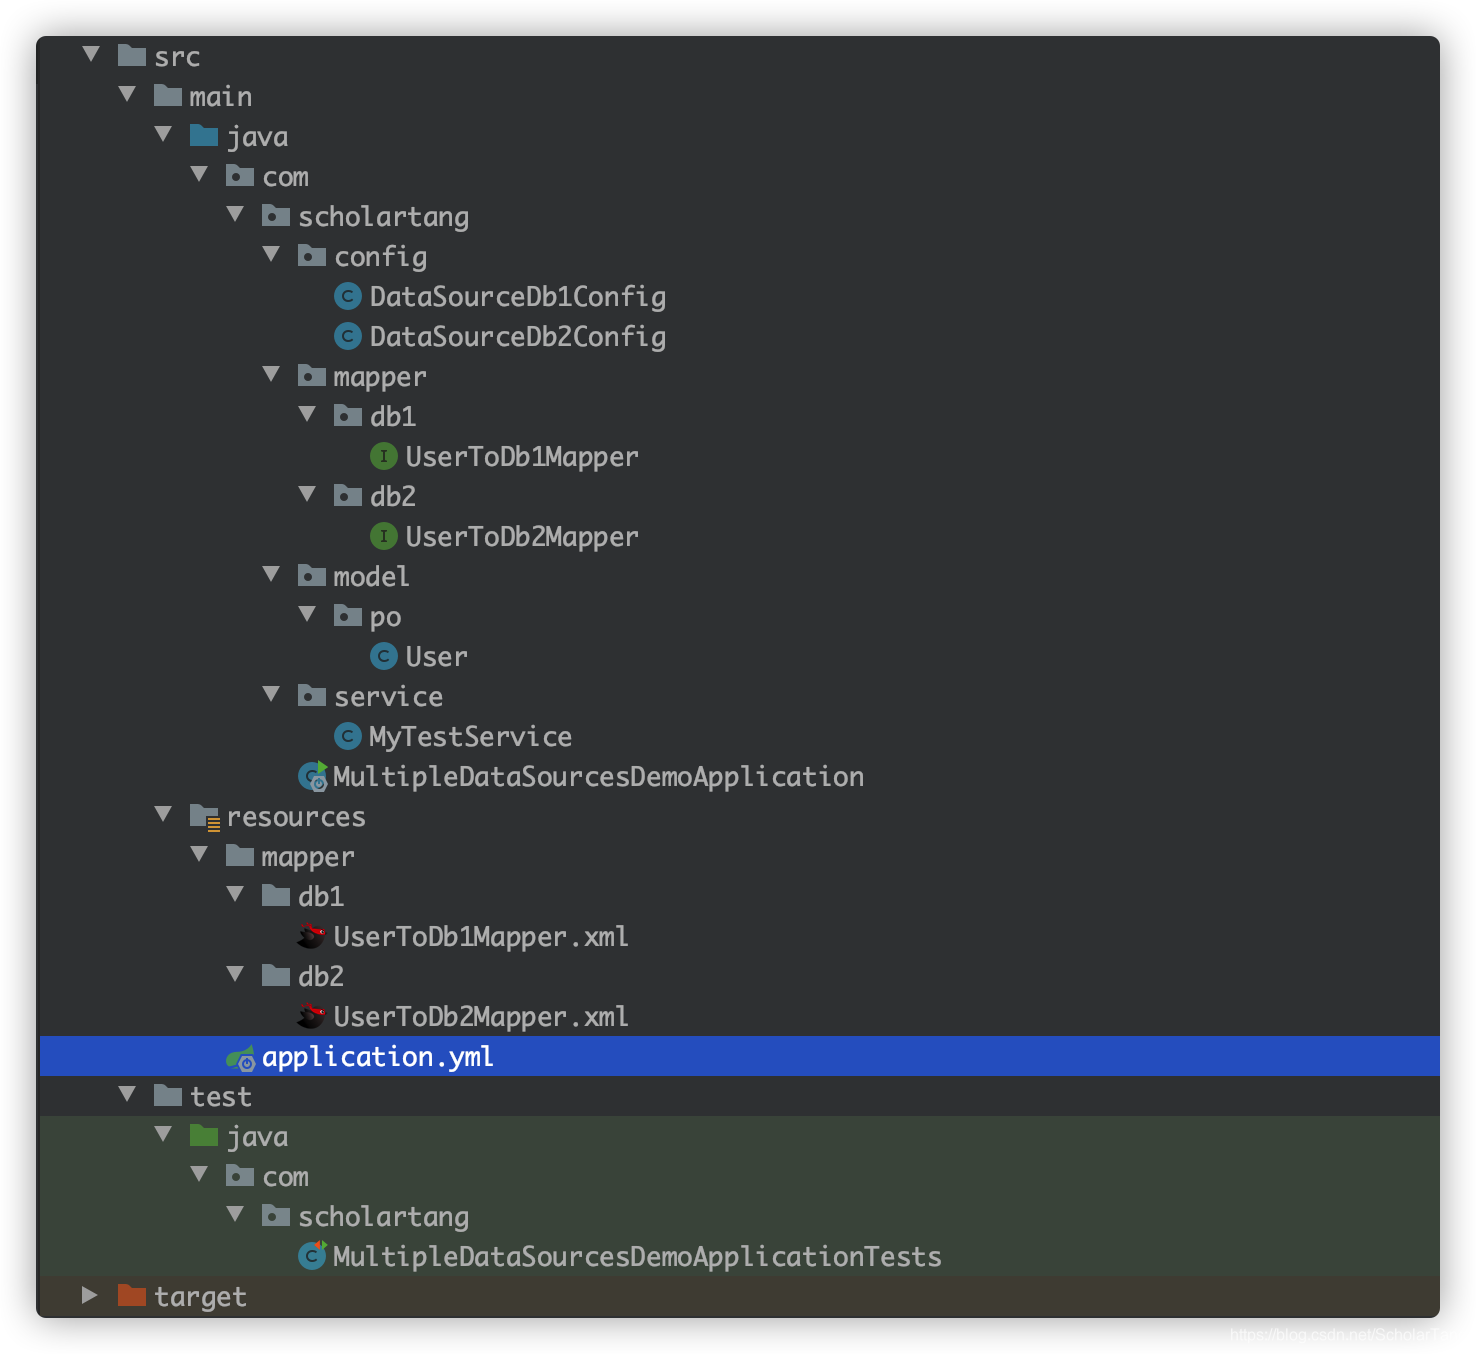Click the resources folder icon
Viewport: 1476px width, 1354px height.
pyautogui.click(x=204, y=817)
